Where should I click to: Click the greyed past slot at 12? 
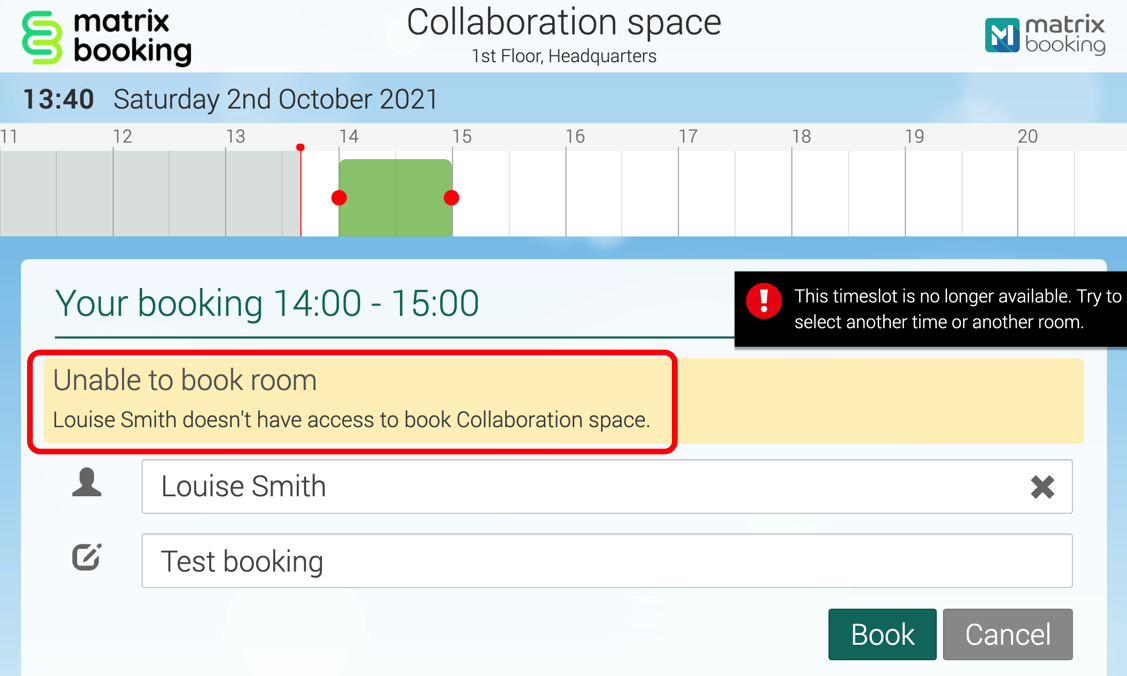tap(141, 194)
